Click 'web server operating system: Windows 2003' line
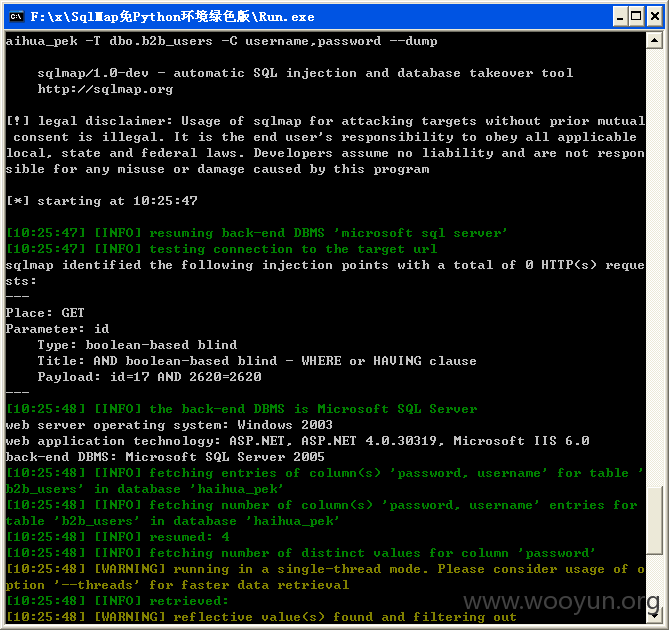669x630 pixels. [x=169, y=425]
